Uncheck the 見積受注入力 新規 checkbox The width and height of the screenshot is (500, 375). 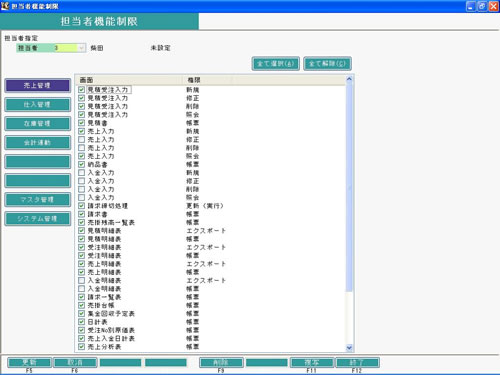pyautogui.click(x=81, y=90)
